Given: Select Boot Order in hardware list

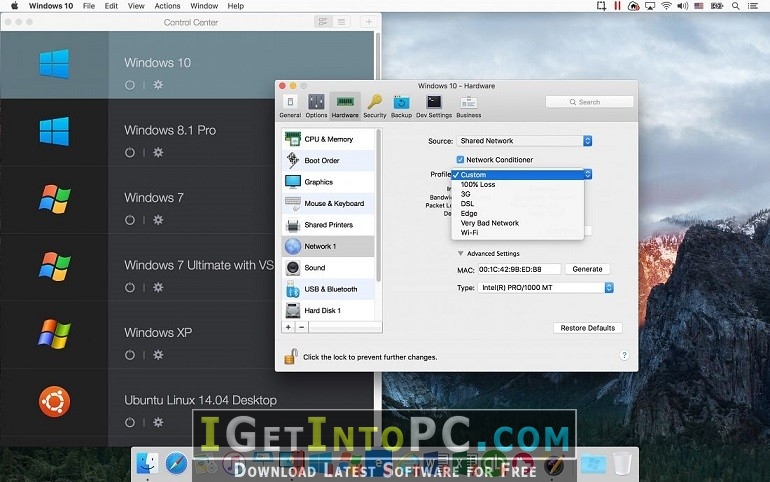Looking at the screenshot, I should pyautogui.click(x=328, y=161).
